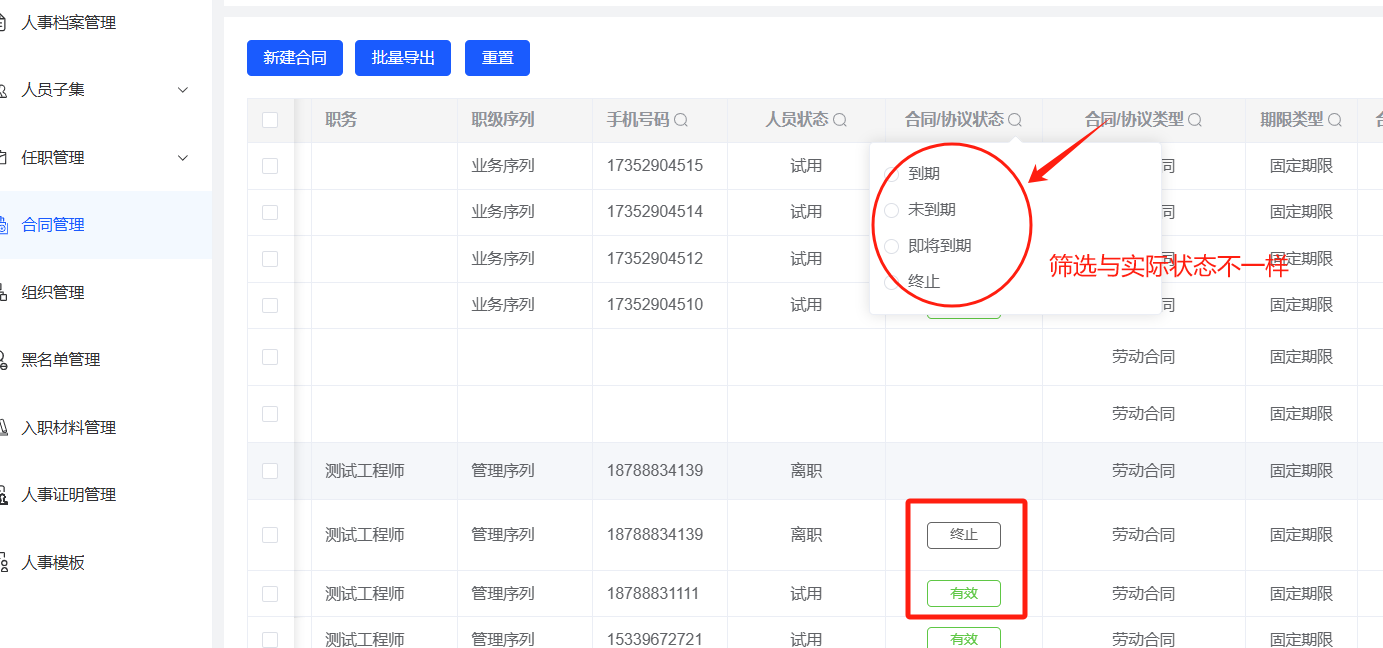Select the row with phone 15339672721
This screenshot has height=648, width=1383.
click(270, 639)
